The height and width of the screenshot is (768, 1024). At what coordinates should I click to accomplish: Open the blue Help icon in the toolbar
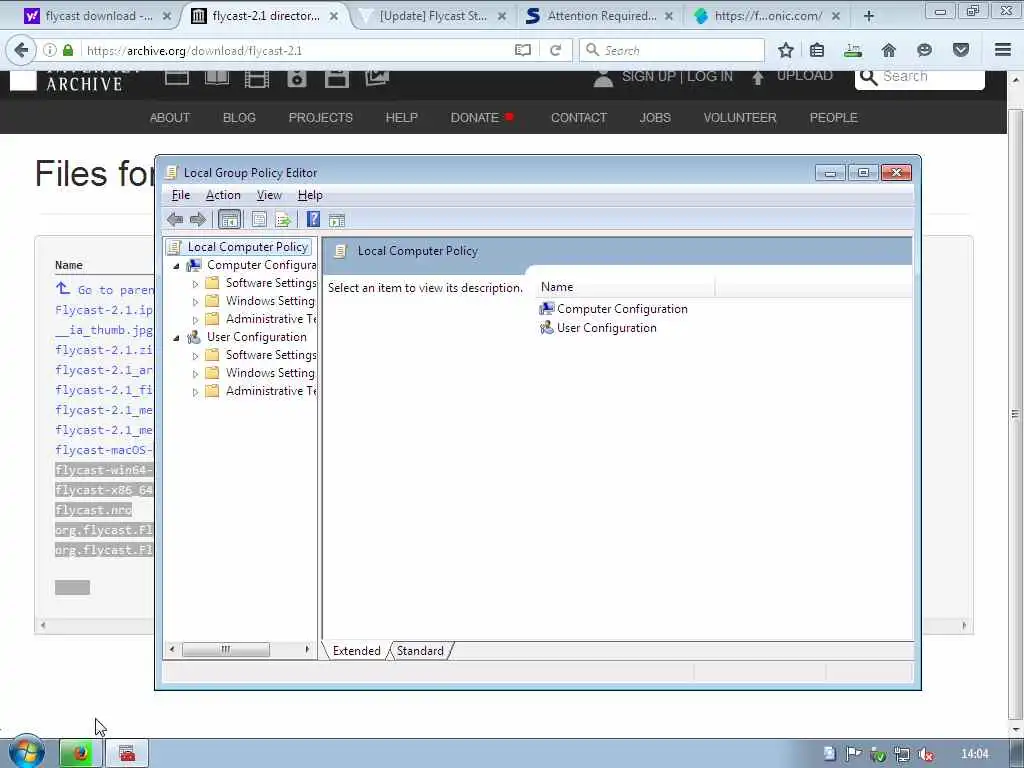click(x=313, y=219)
